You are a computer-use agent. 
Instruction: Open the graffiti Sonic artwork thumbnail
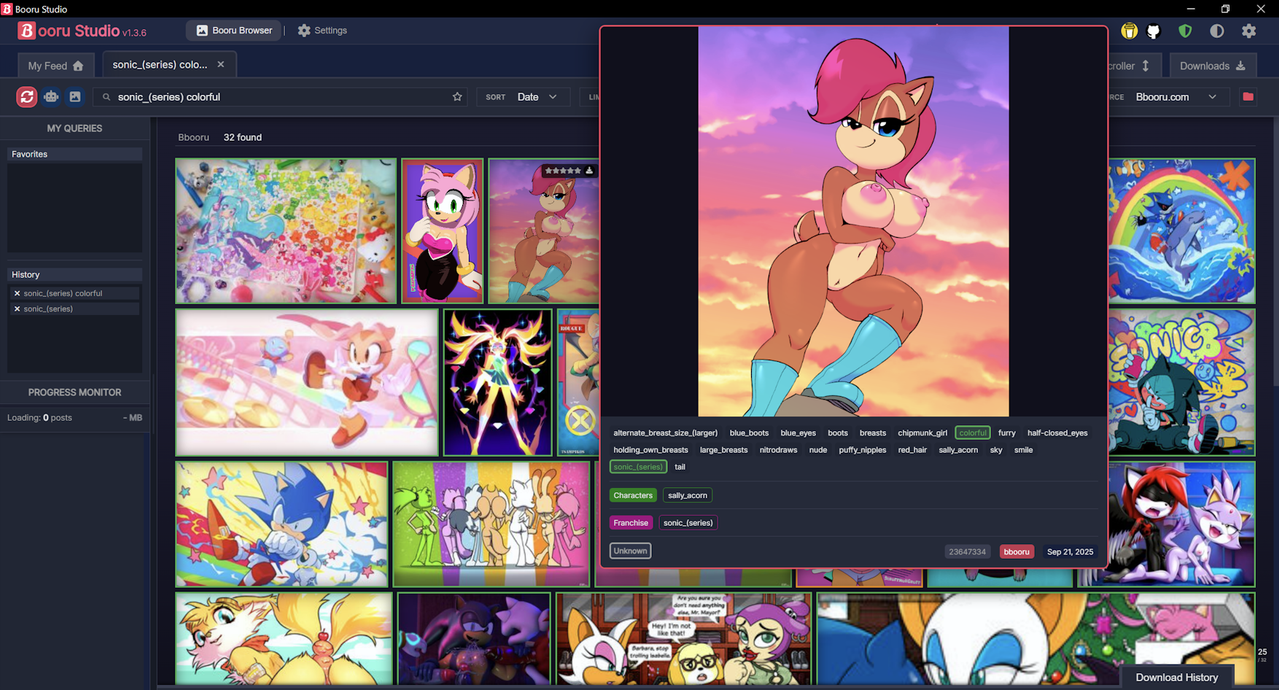pos(1181,382)
